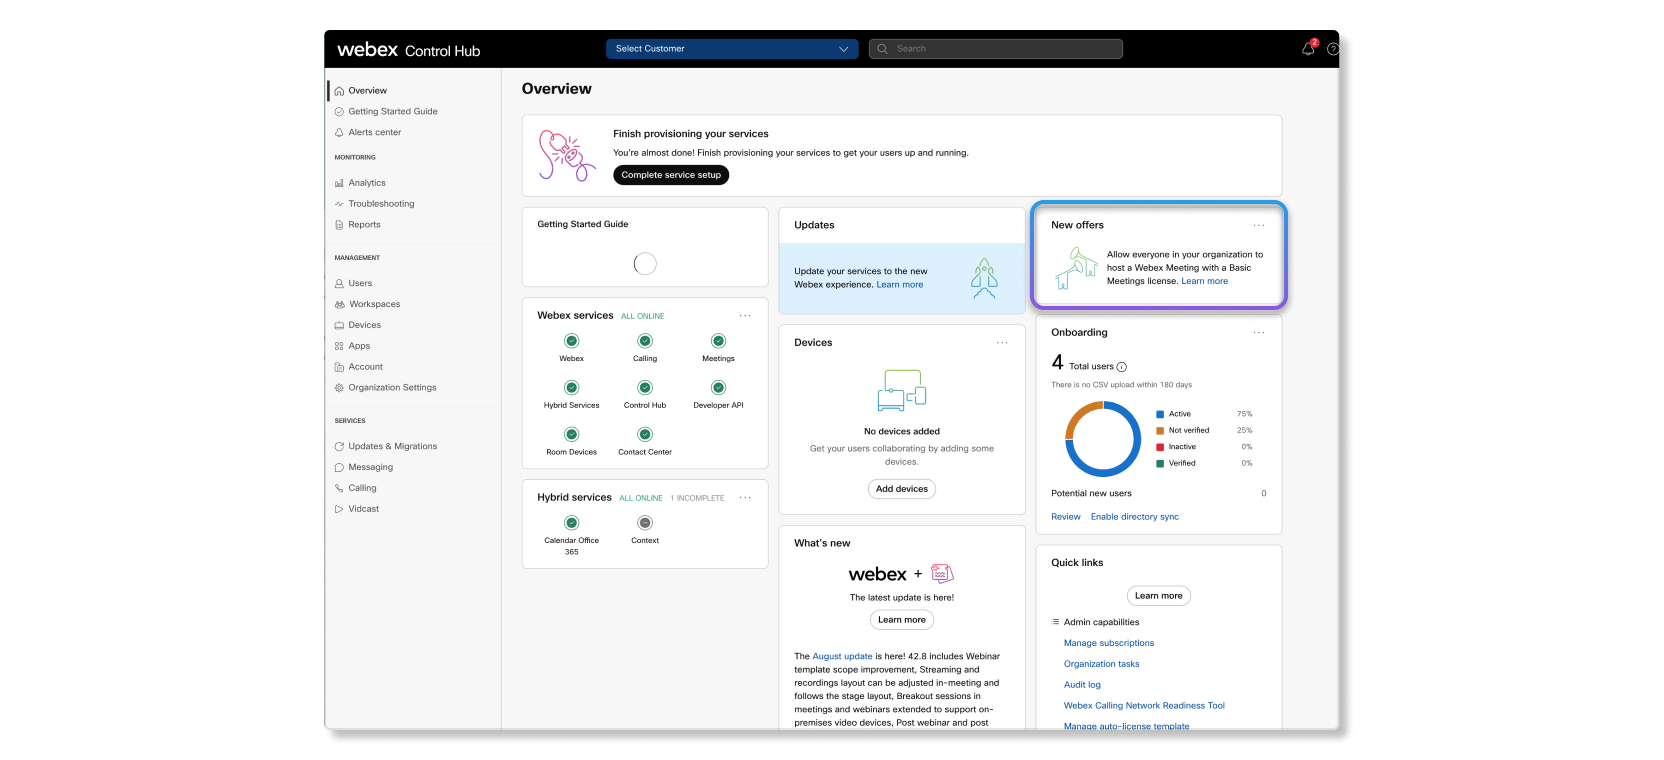Click the Review link in Onboarding
This screenshot has width=1664, height=760.
point(1066,517)
